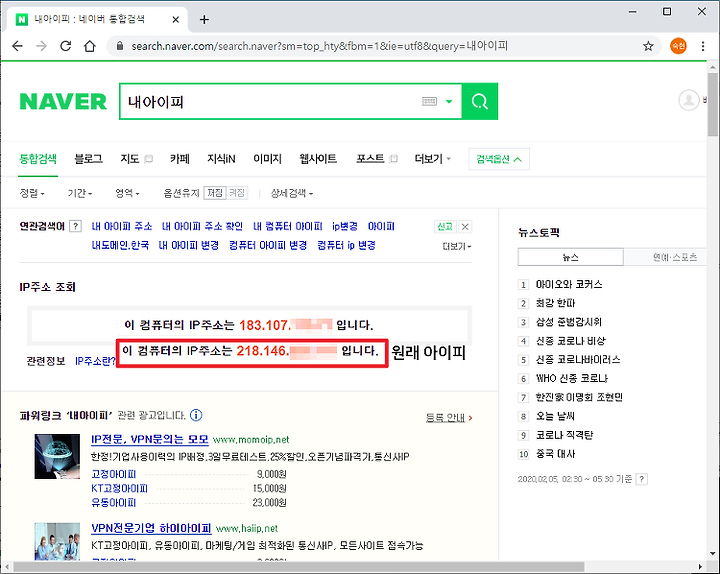Click the 고정아이피 9,000원 link
Viewport: 720px width, 574px height.
tap(113, 474)
